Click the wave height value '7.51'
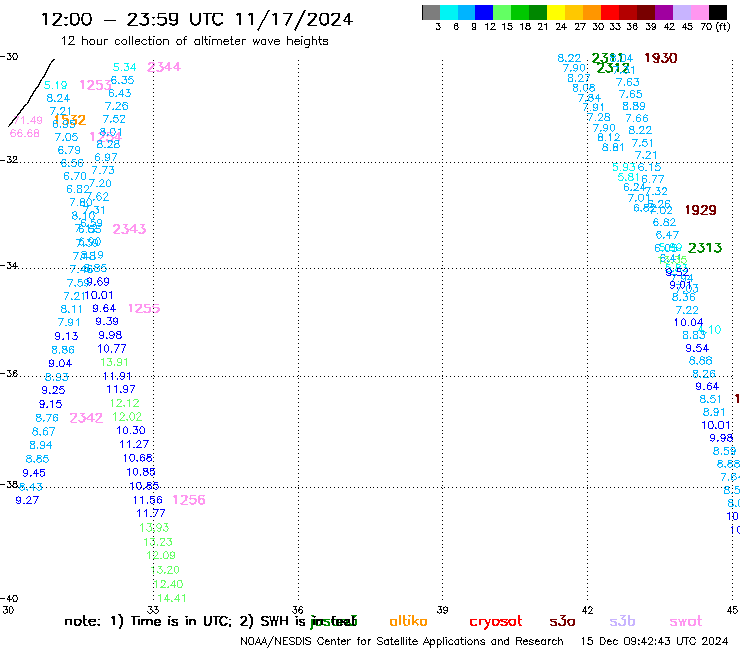This screenshot has width=740, height=650. 643,143
